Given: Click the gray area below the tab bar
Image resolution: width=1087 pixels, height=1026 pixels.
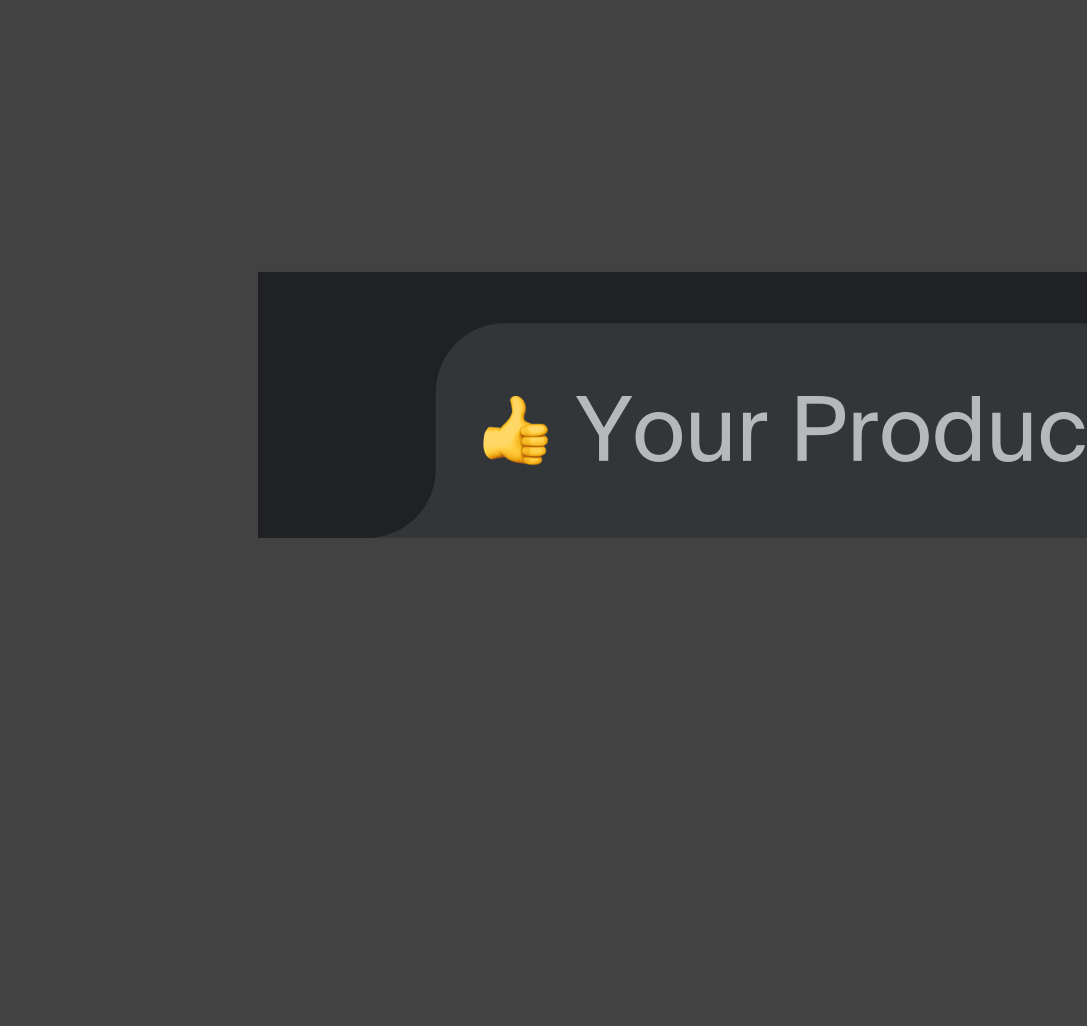Looking at the screenshot, I should point(544,781).
